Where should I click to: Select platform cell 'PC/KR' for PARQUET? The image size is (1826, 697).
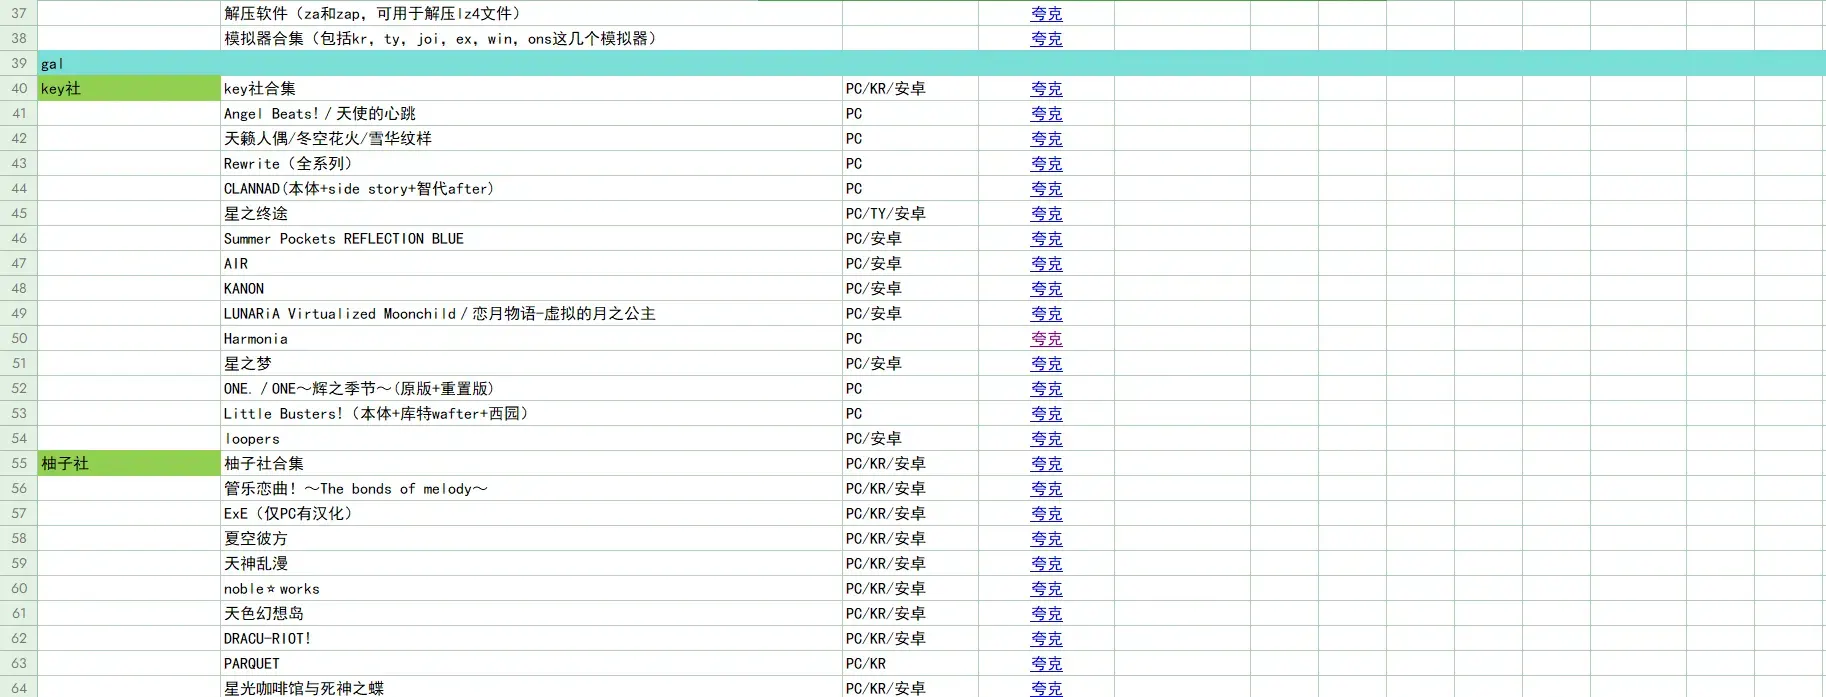[910, 663]
